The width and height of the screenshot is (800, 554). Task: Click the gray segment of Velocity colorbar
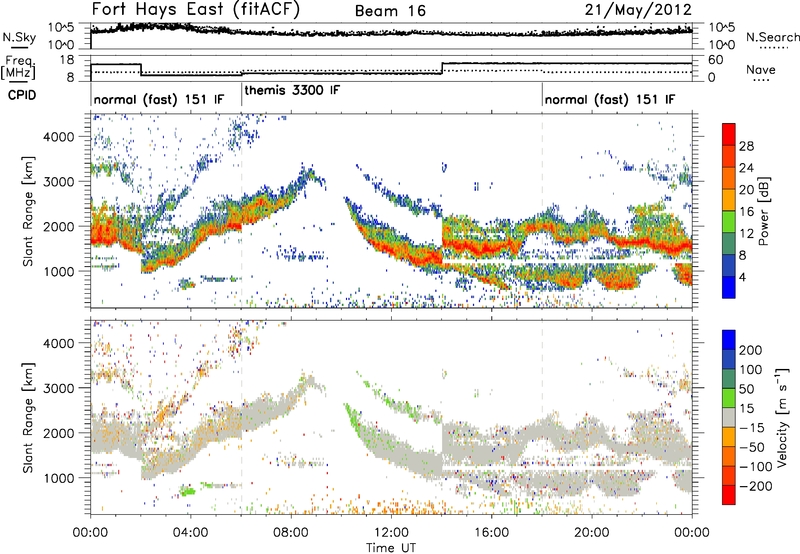[x=731, y=412]
